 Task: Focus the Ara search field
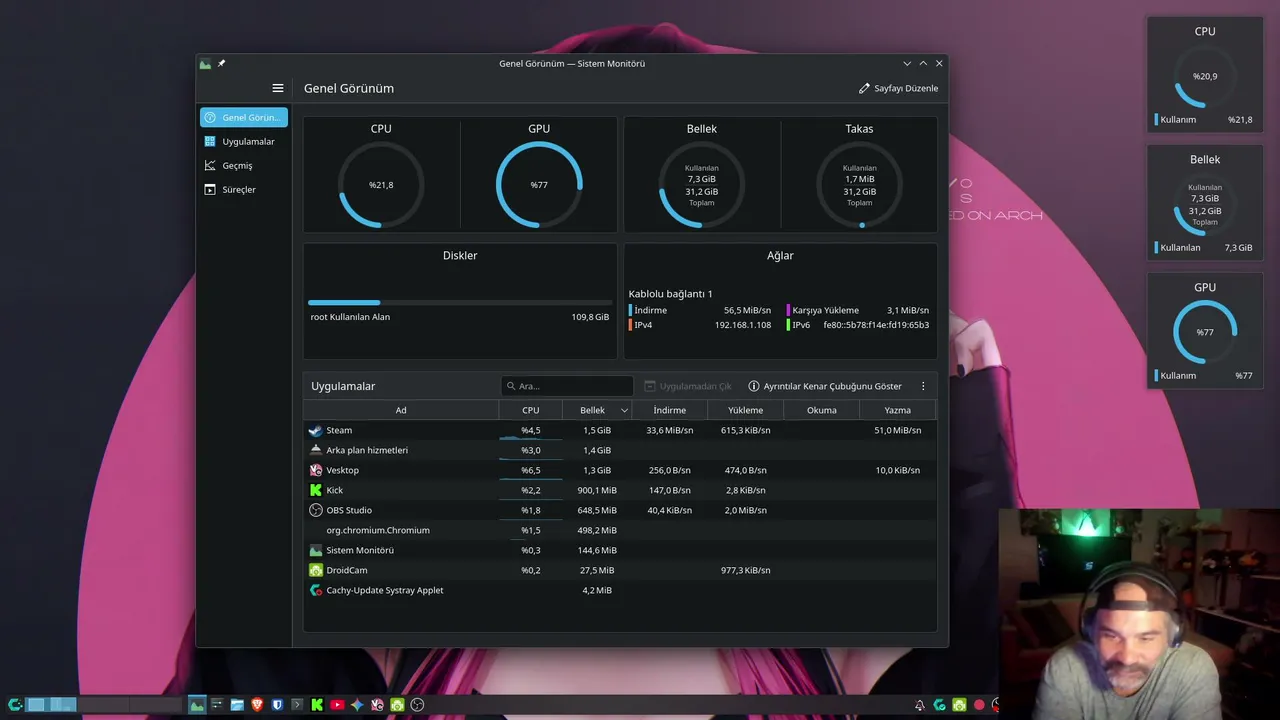pos(567,386)
